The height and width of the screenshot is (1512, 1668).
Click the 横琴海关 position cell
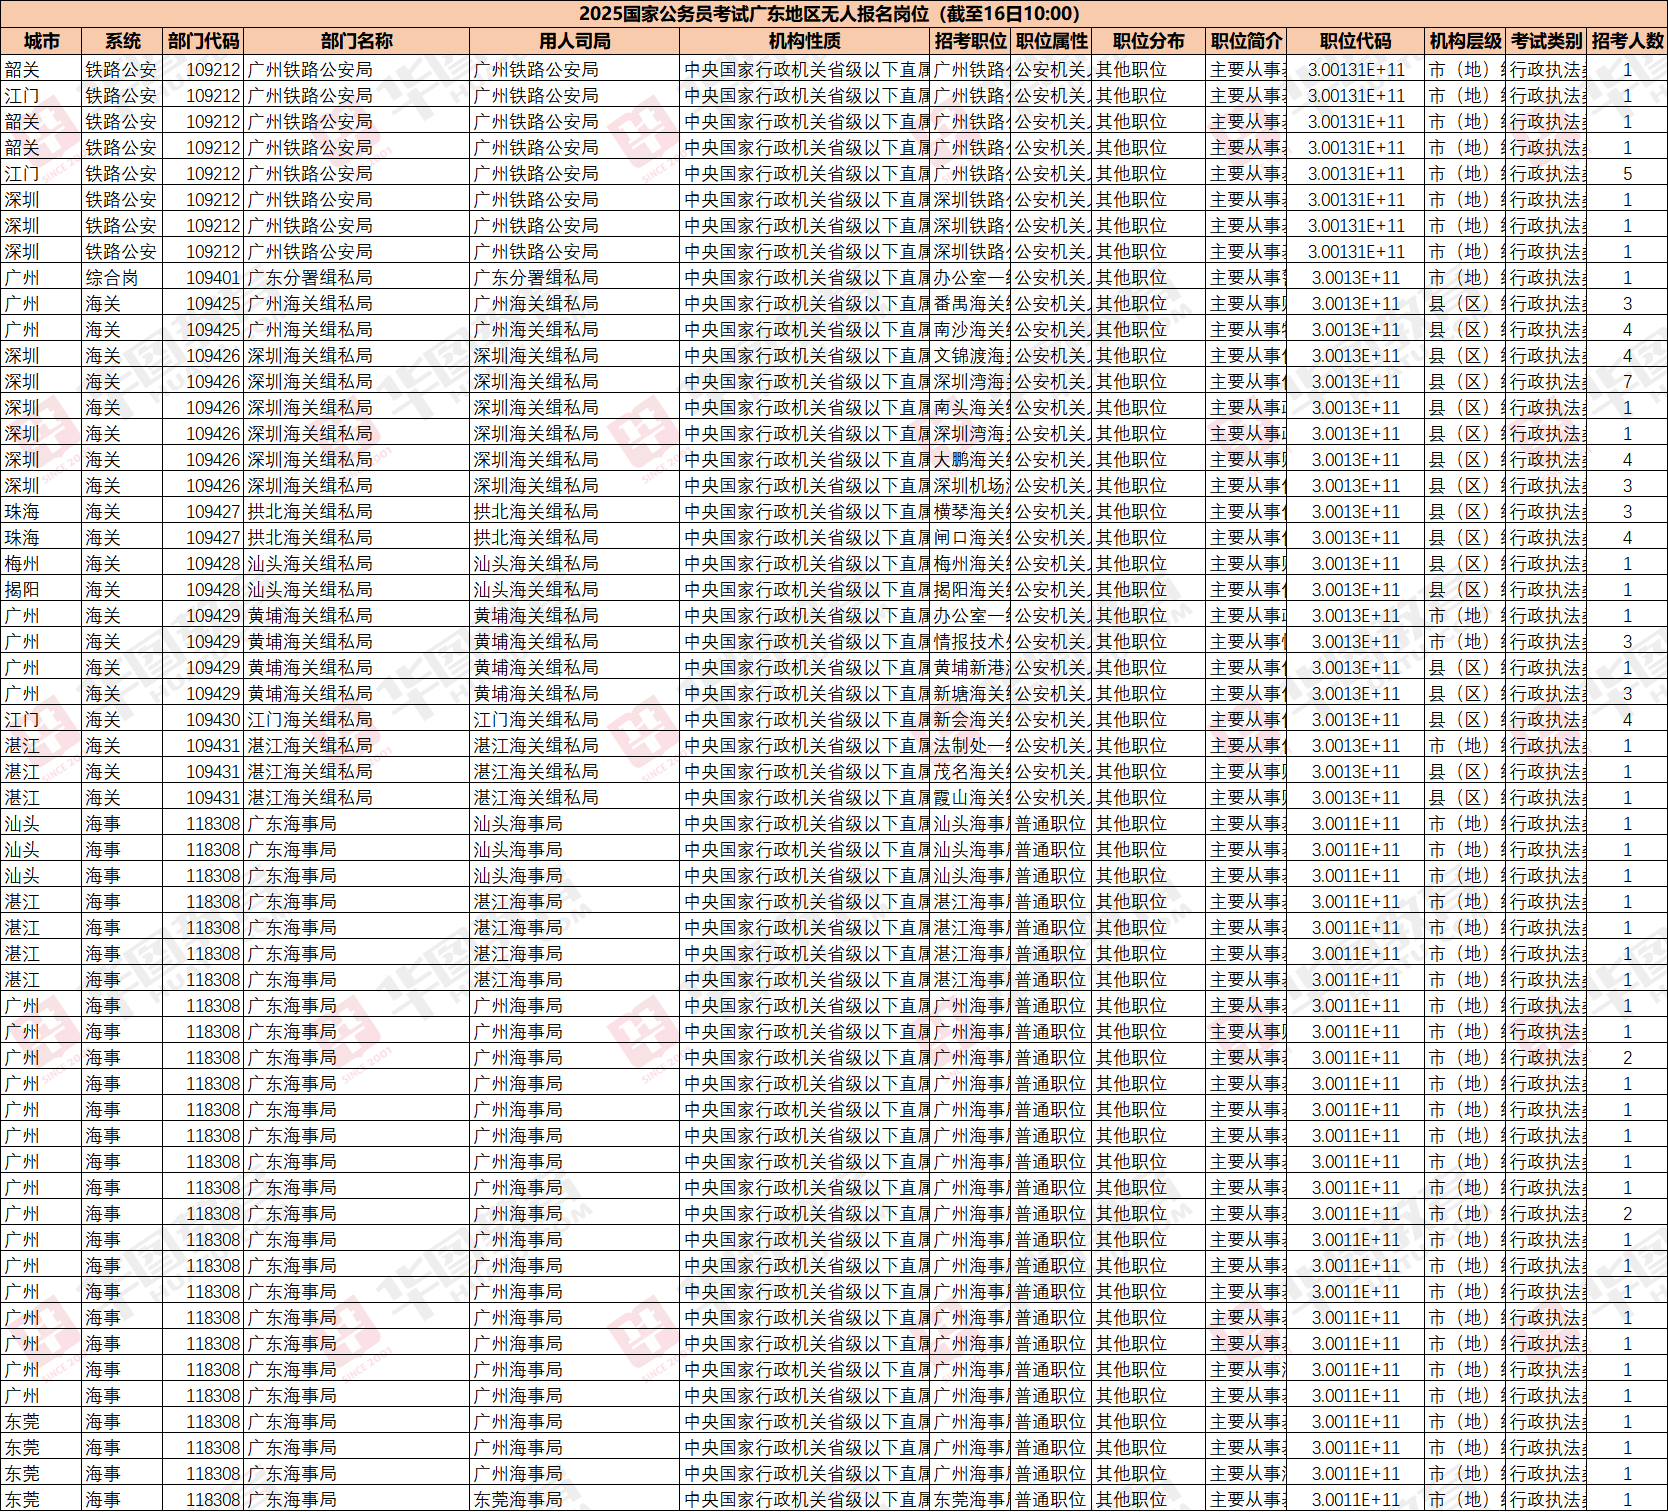pos(970,512)
